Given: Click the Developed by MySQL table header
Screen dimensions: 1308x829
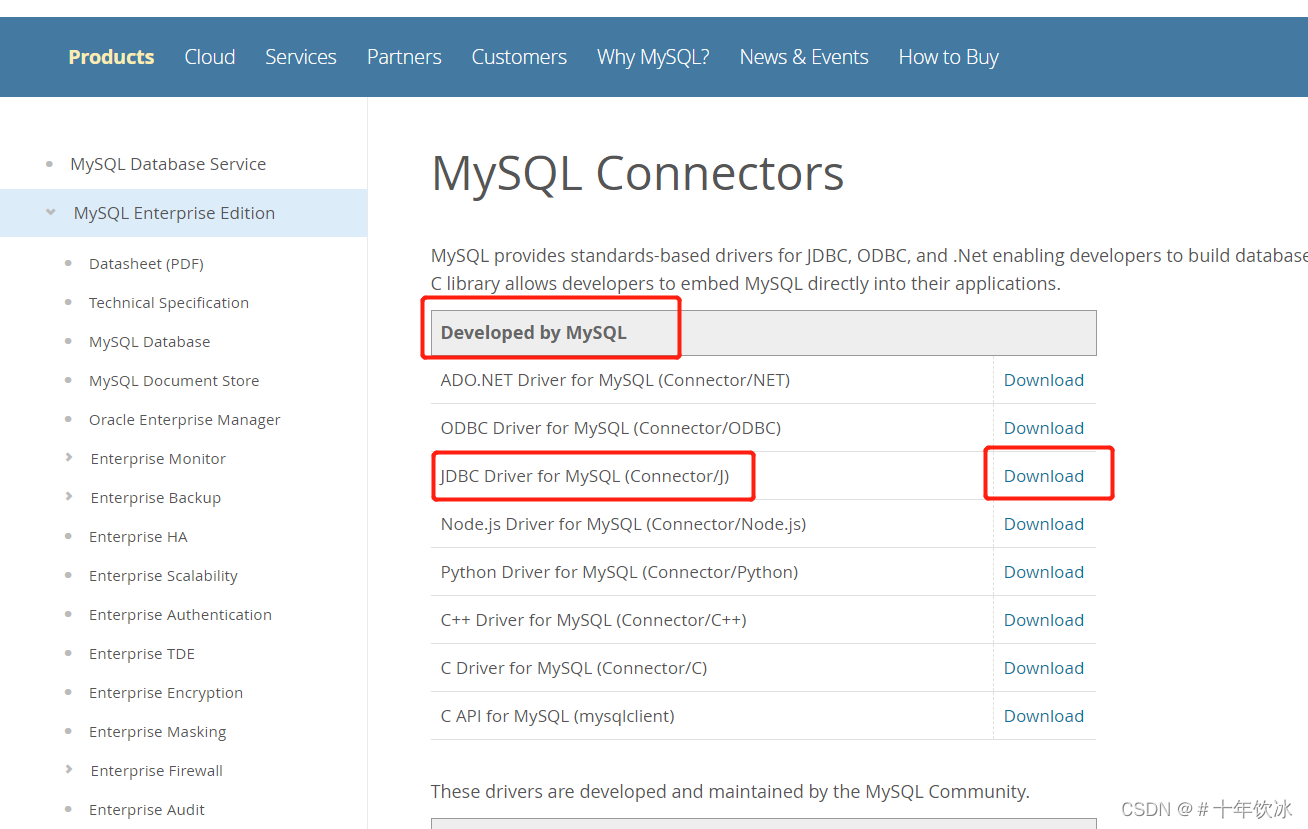Looking at the screenshot, I should coord(763,333).
